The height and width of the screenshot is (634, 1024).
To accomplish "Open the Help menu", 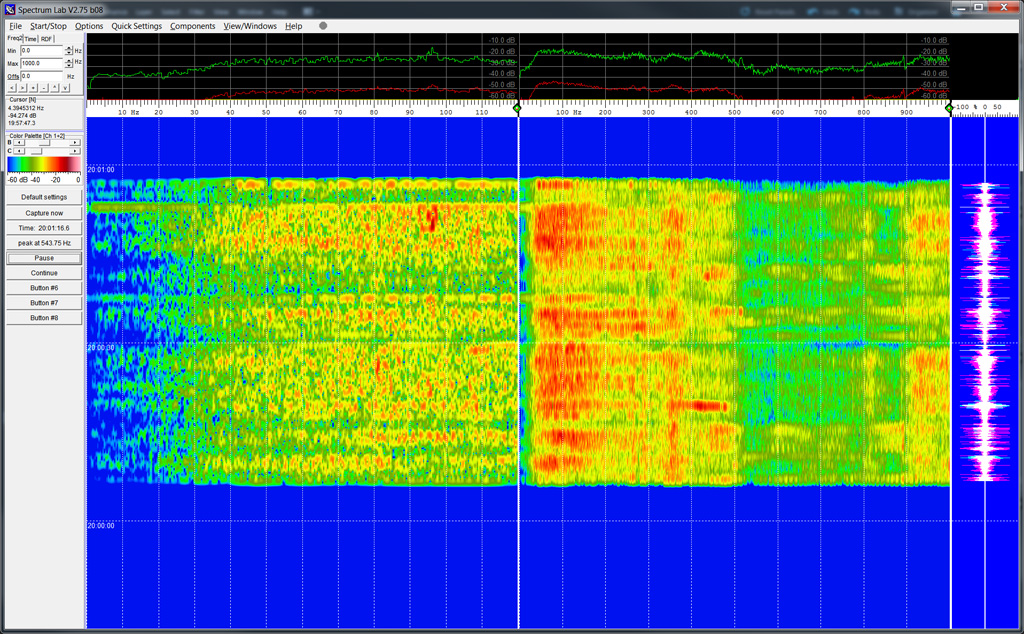I will (293, 26).
